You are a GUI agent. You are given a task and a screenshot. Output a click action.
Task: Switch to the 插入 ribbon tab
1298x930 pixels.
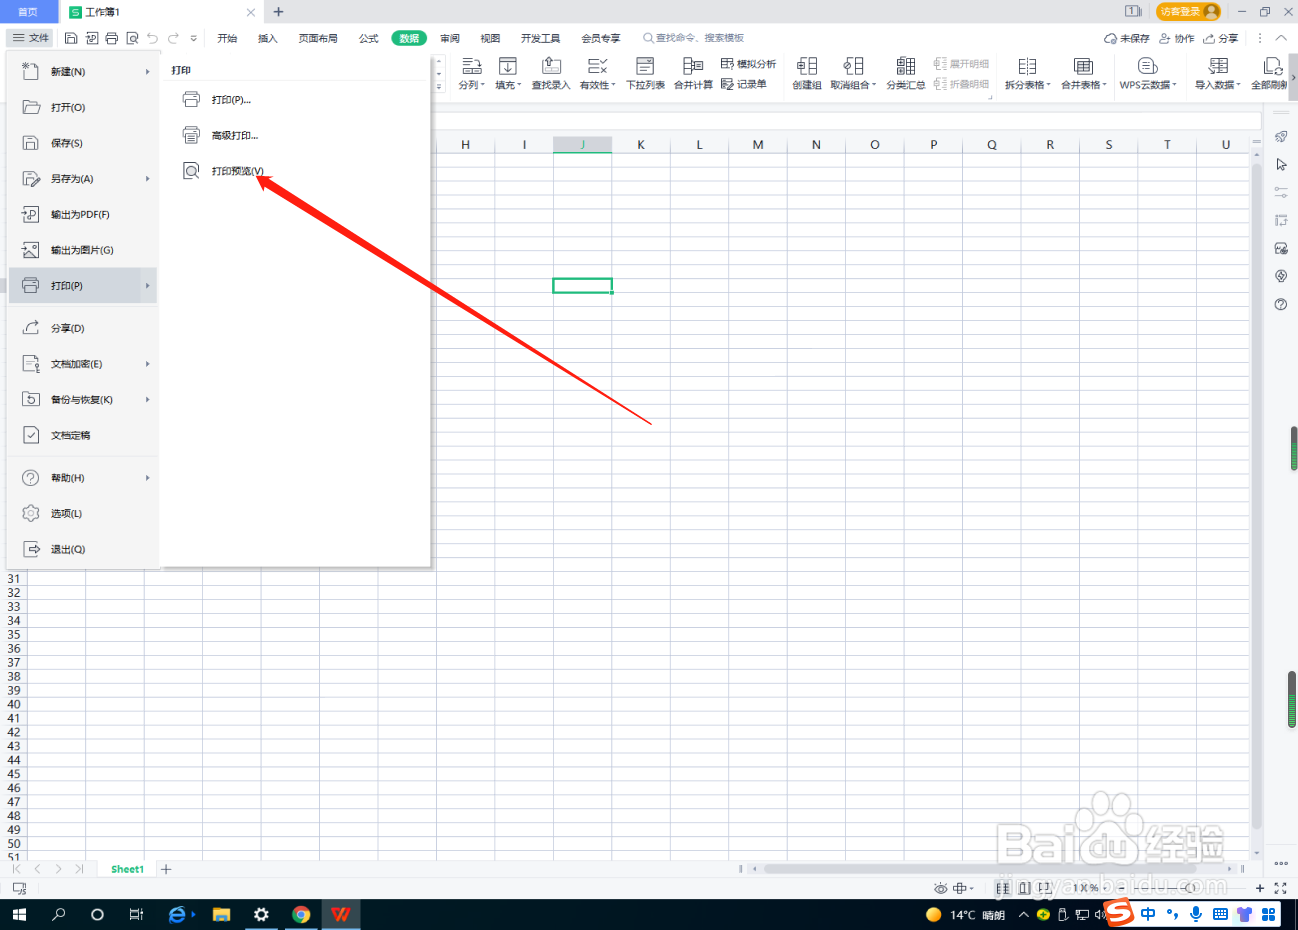[267, 38]
